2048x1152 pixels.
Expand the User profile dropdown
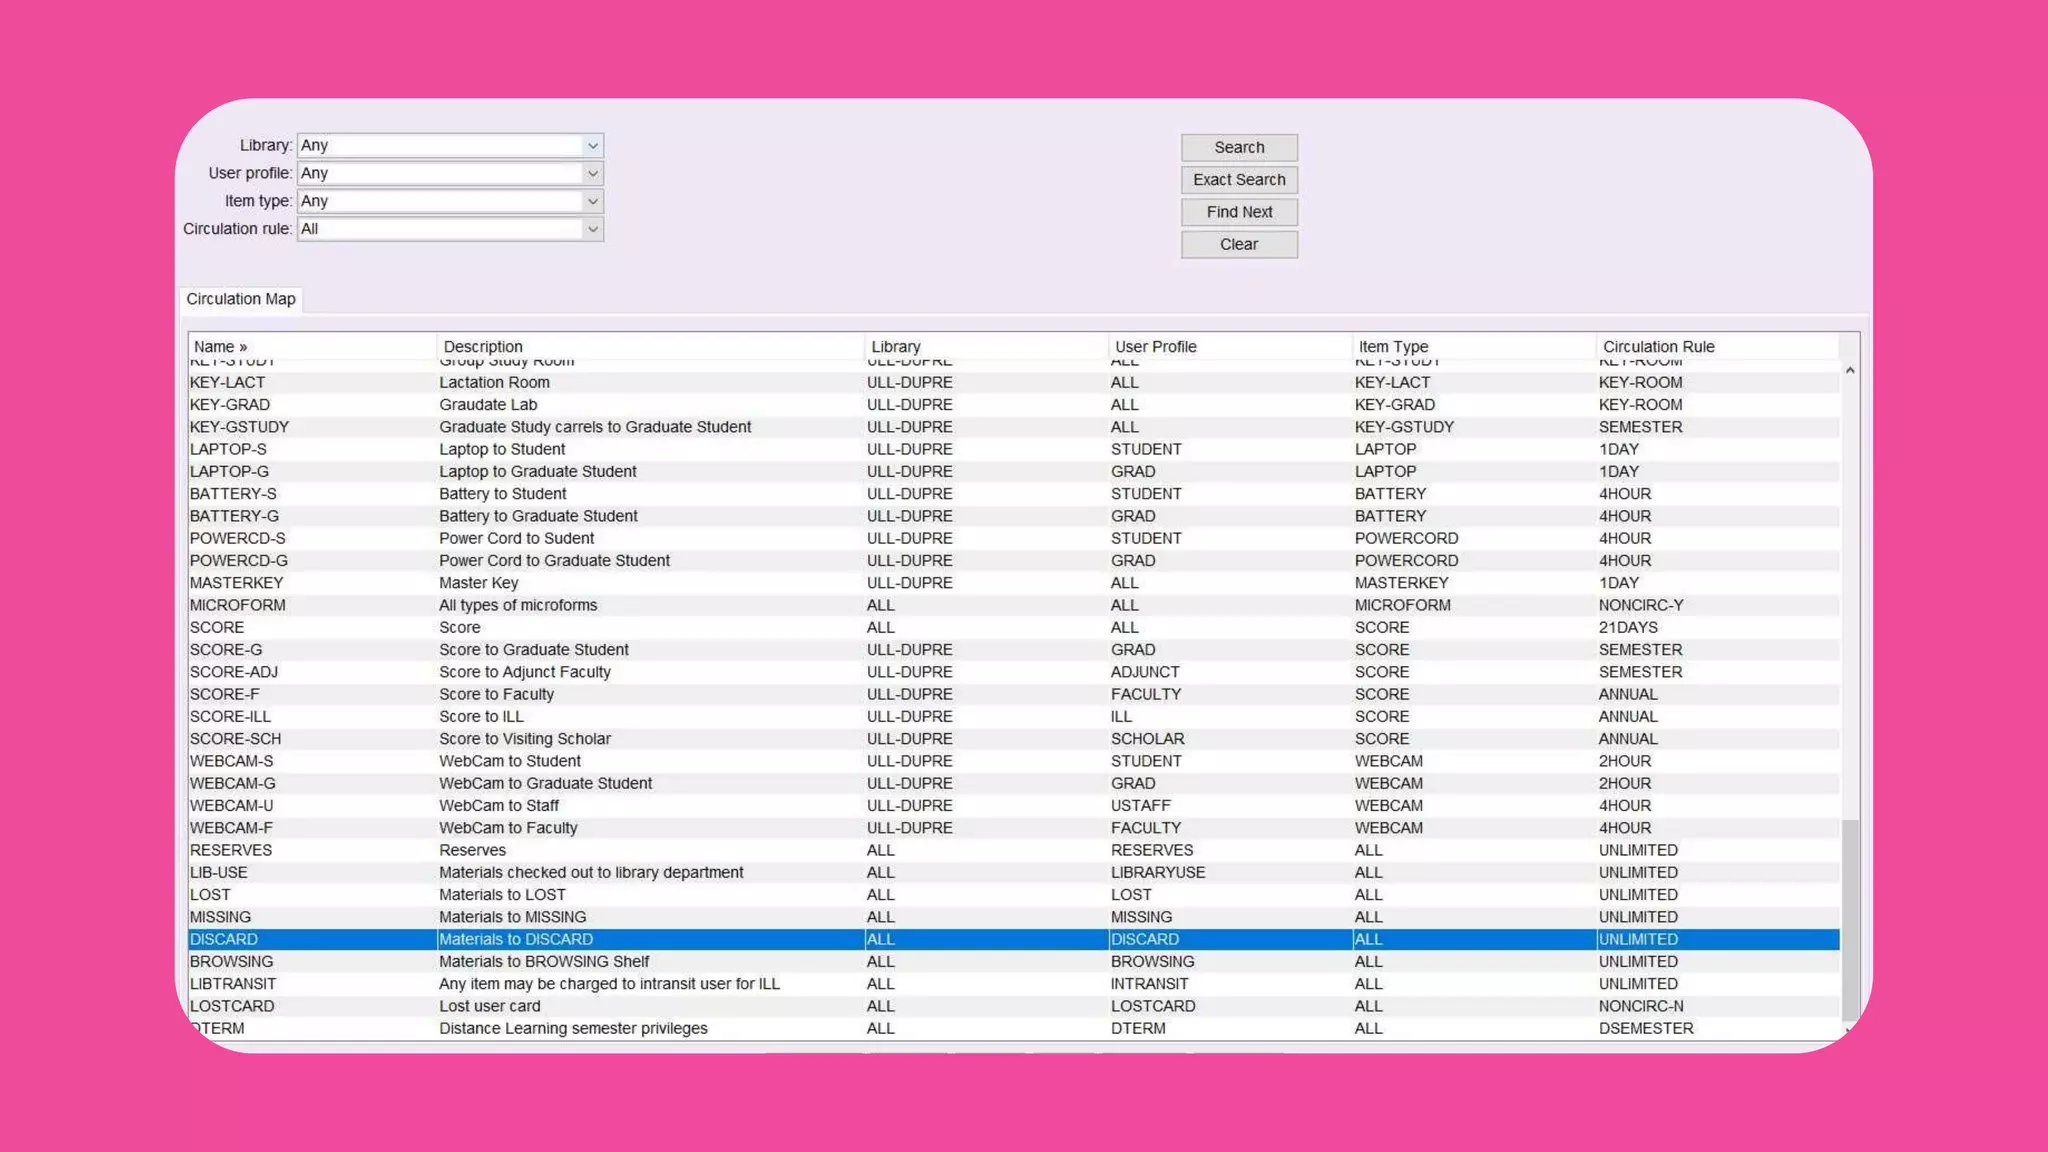point(592,174)
